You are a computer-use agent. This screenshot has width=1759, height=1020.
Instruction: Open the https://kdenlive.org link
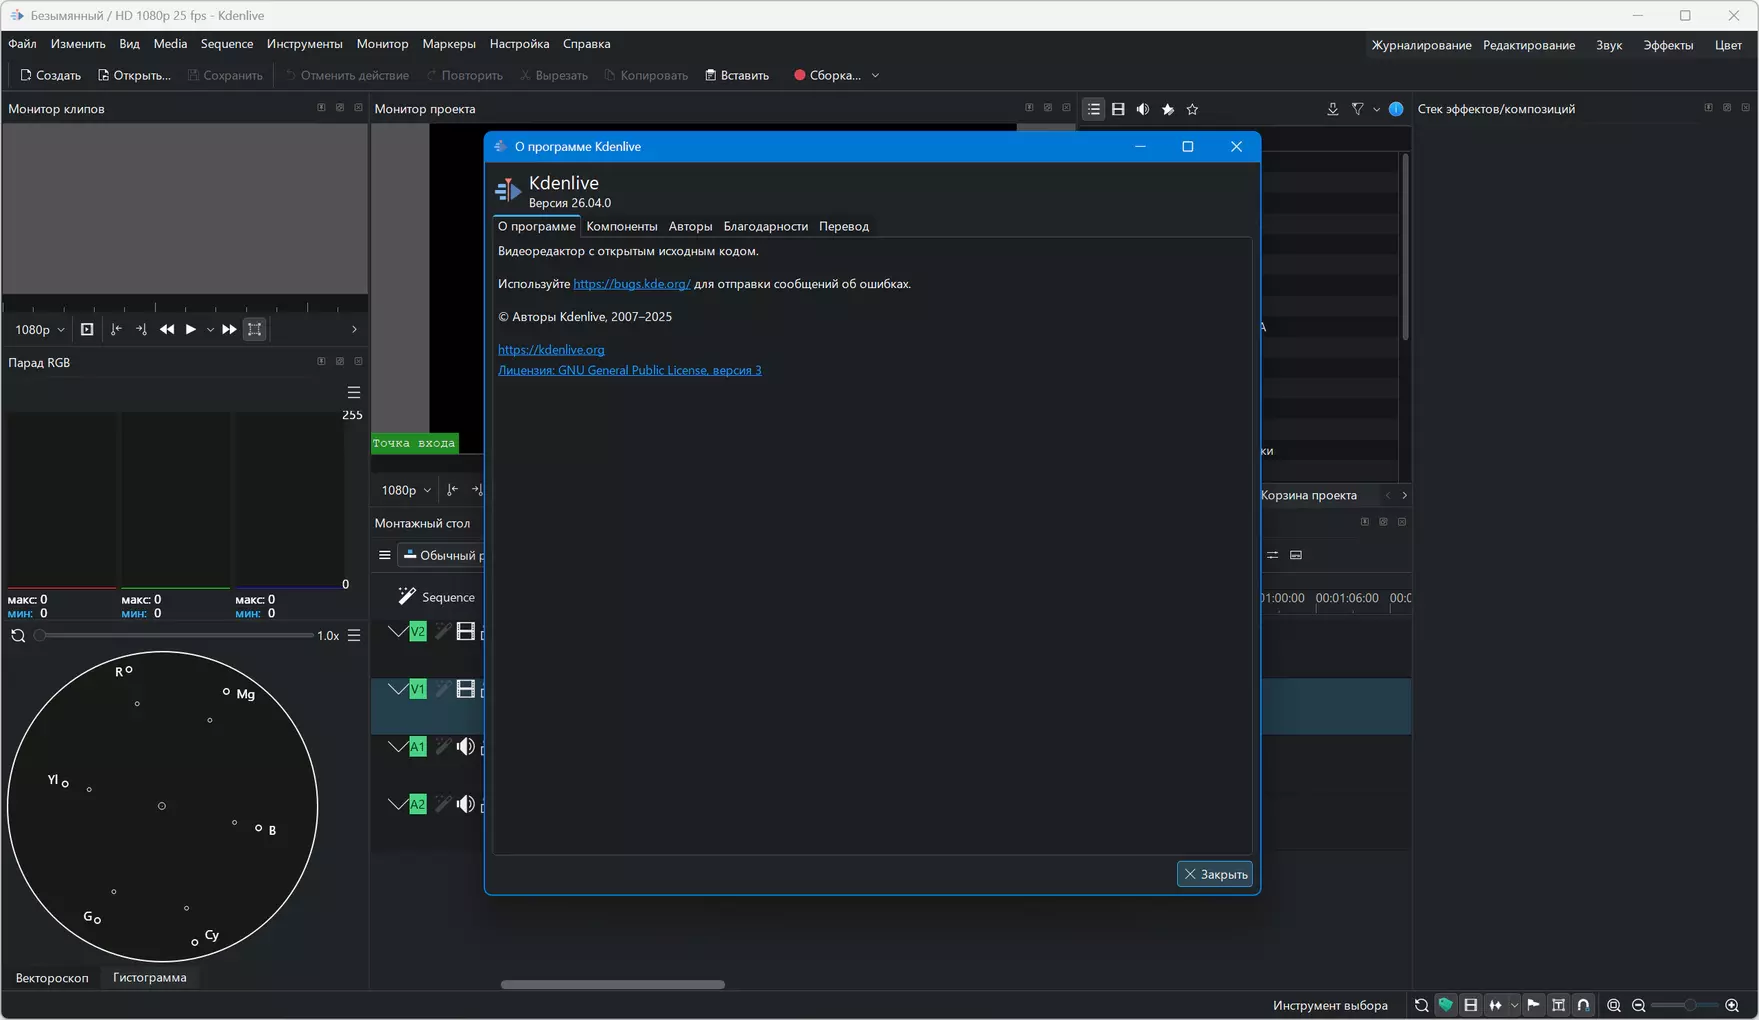click(x=551, y=350)
